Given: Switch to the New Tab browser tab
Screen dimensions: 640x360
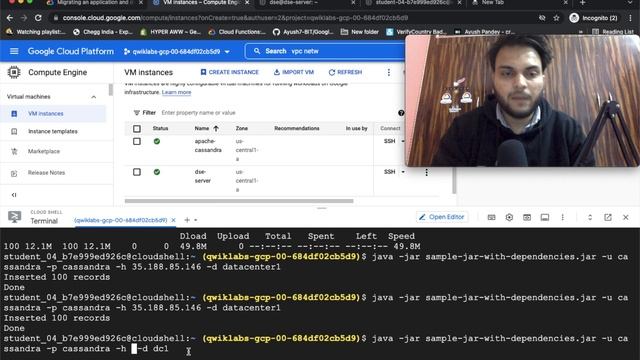Looking at the screenshot, I should [x=519, y=3].
